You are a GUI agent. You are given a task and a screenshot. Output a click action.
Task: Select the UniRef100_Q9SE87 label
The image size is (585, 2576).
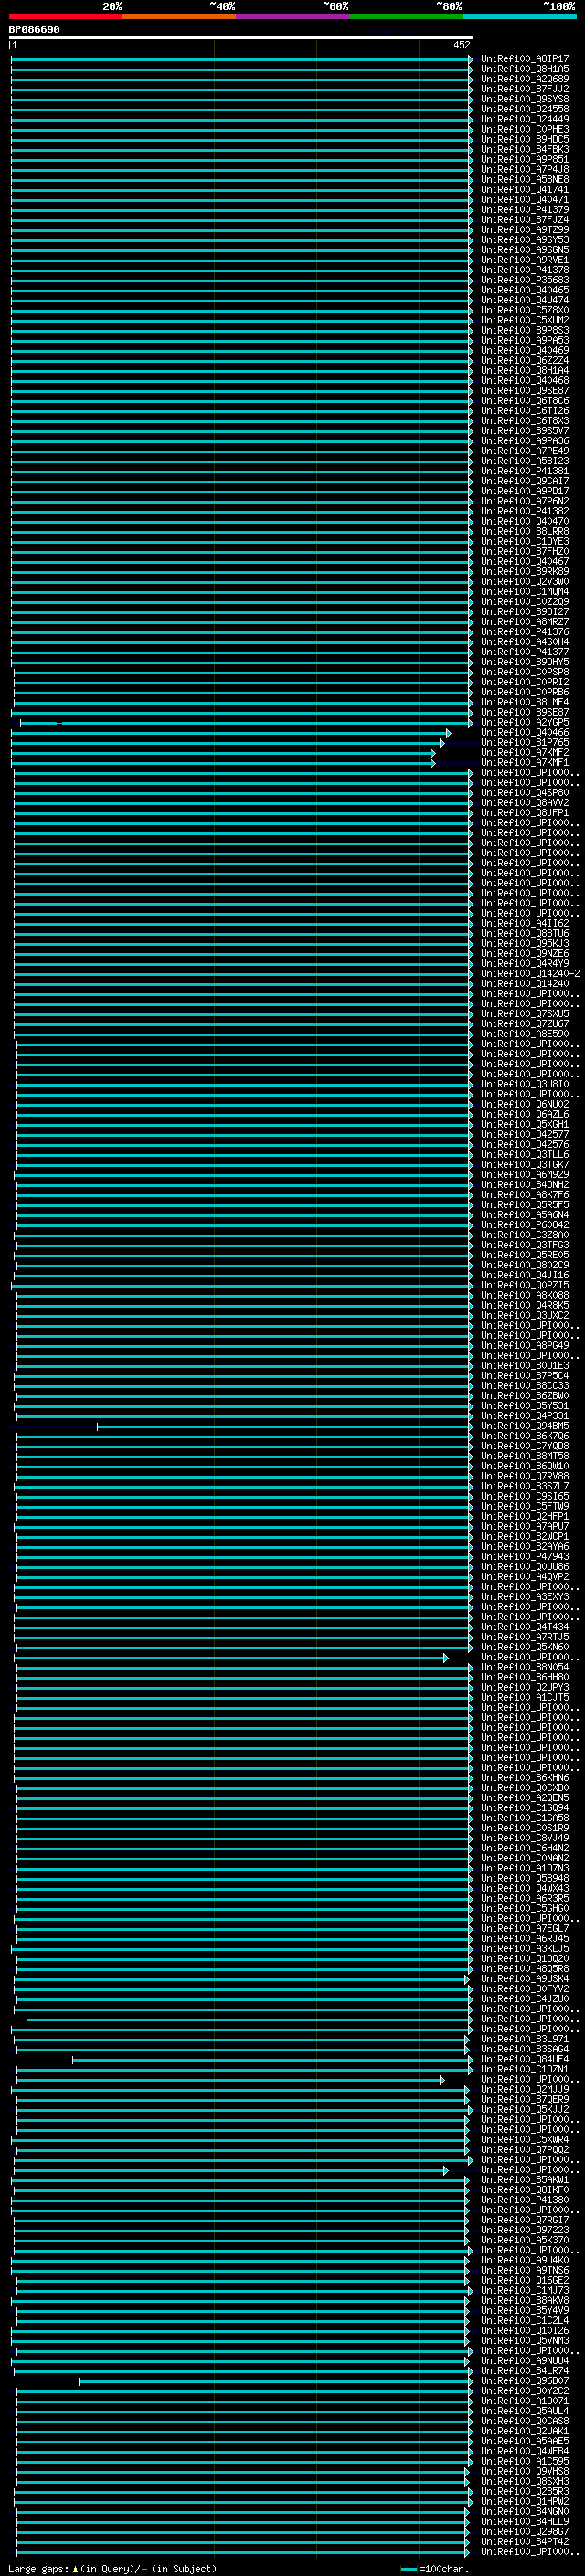click(x=524, y=390)
